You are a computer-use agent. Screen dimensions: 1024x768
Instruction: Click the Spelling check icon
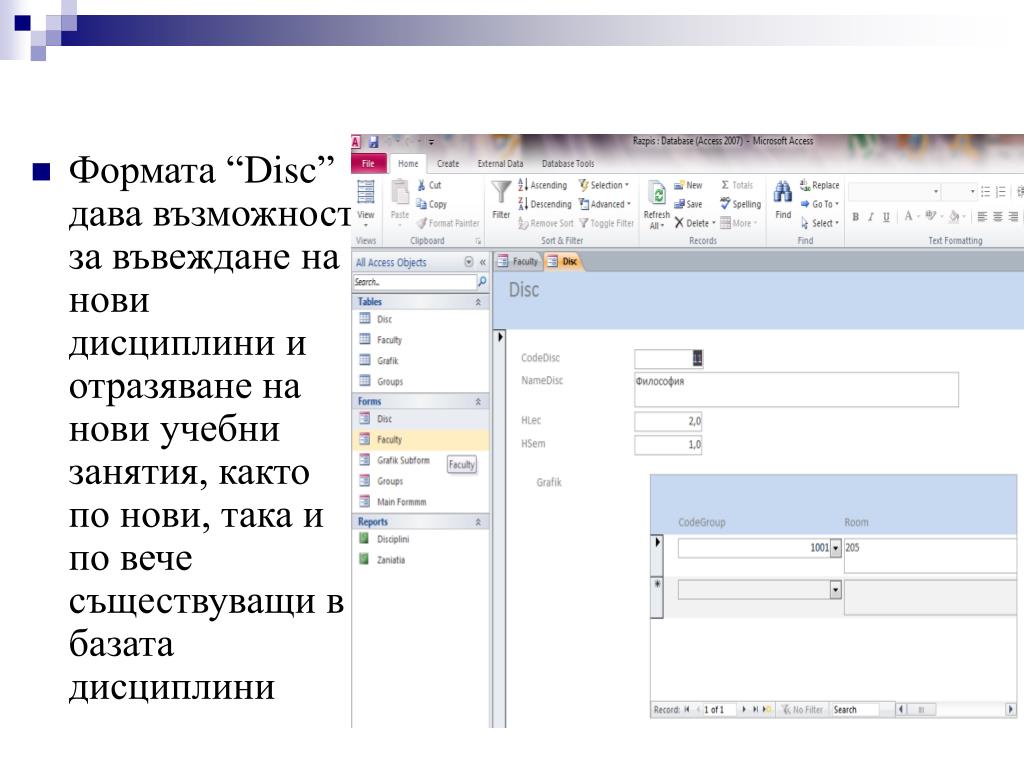click(x=726, y=204)
